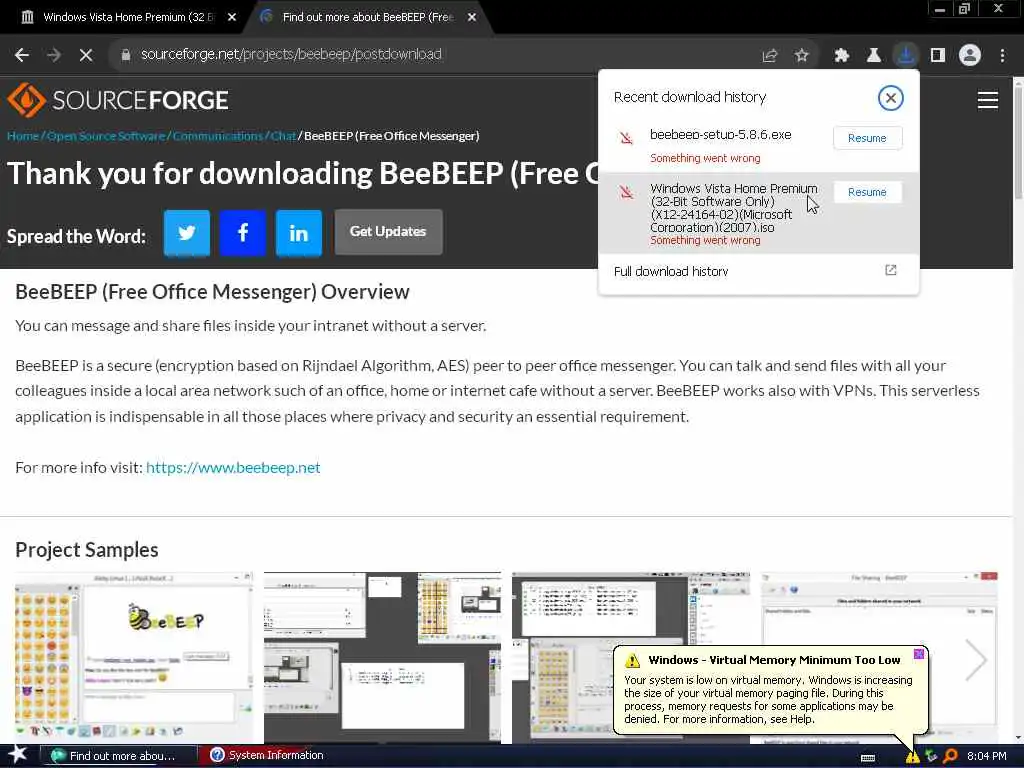
Task: Open Chrome three-dot menu
Action: point(1002,56)
